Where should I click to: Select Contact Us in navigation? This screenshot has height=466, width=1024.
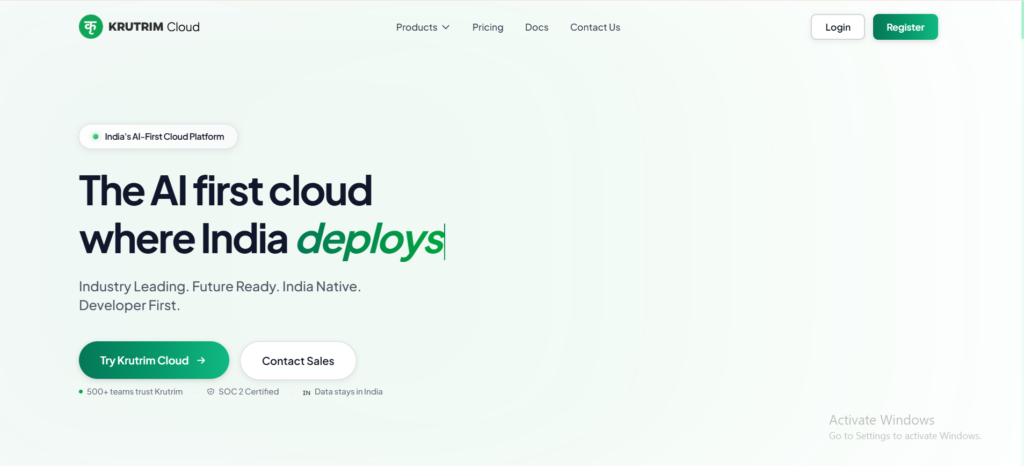(595, 27)
